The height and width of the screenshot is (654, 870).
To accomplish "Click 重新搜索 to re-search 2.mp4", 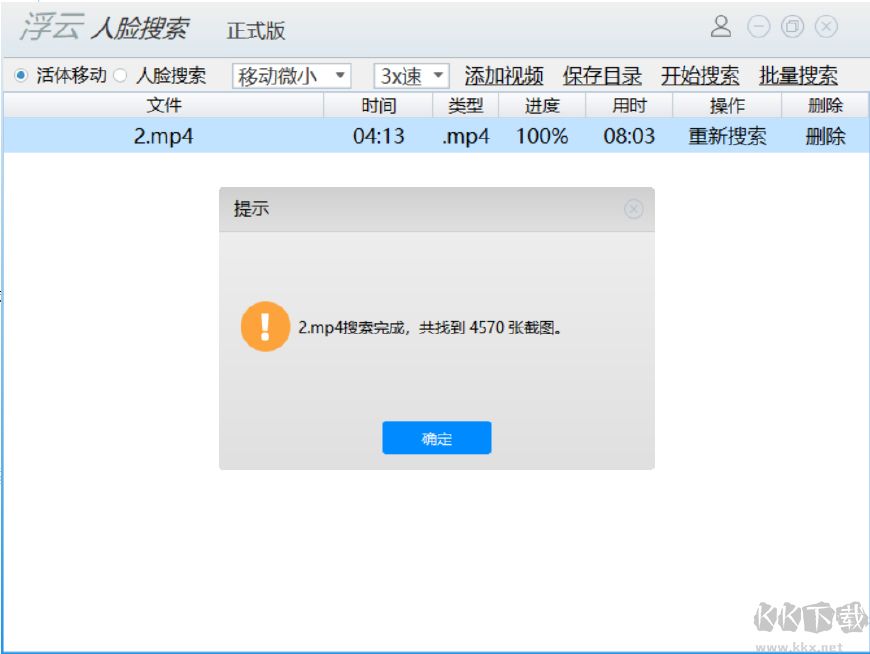I will 727,137.
